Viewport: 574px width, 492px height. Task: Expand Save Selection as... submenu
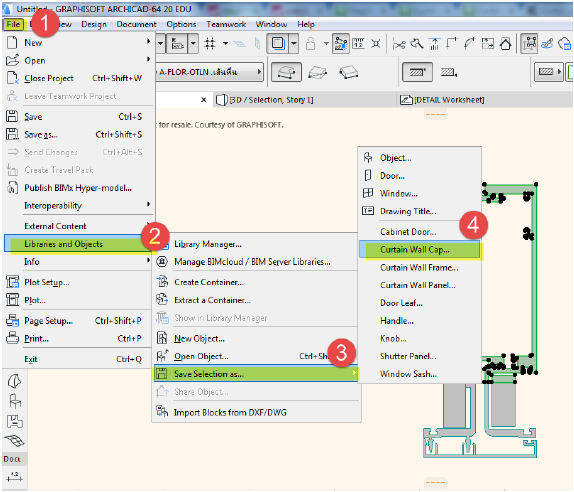[x=256, y=374]
